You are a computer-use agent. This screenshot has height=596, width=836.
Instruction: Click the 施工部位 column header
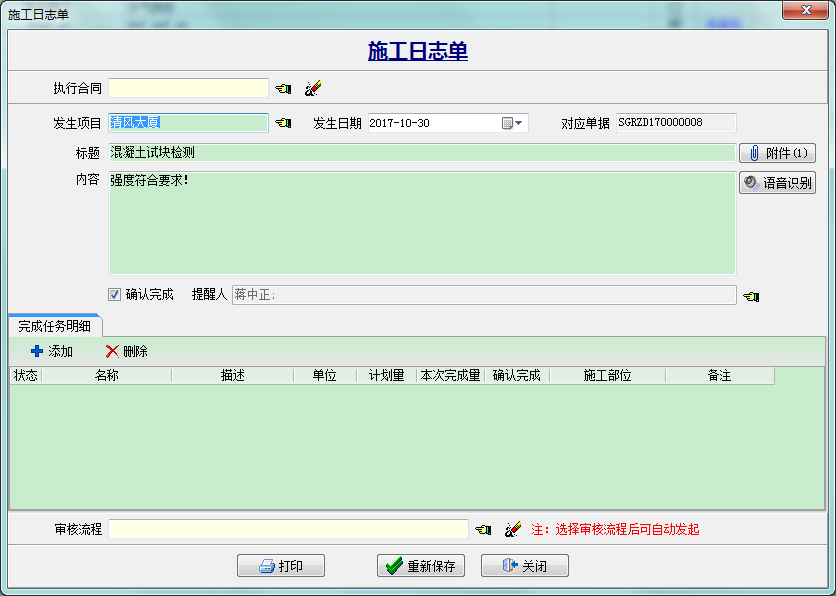click(607, 376)
